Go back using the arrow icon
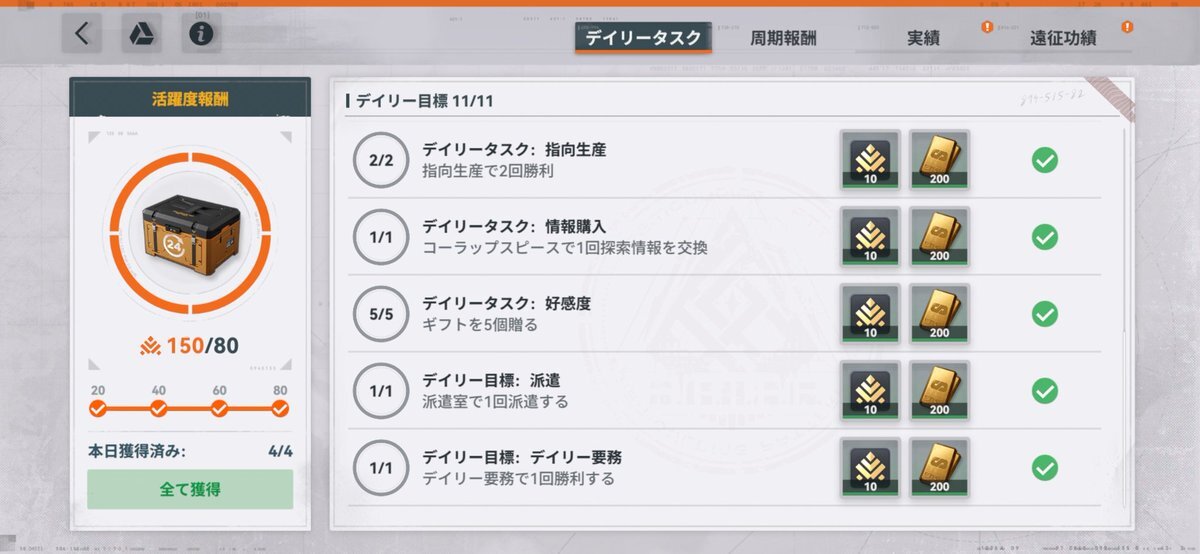This screenshot has width=1200, height=554. click(x=82, y=34)
